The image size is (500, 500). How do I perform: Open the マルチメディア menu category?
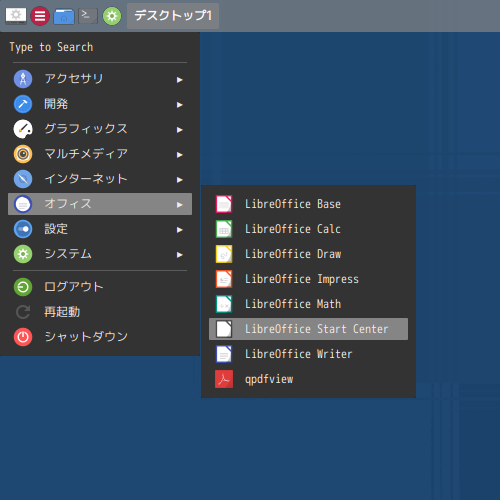pos(100,154)
